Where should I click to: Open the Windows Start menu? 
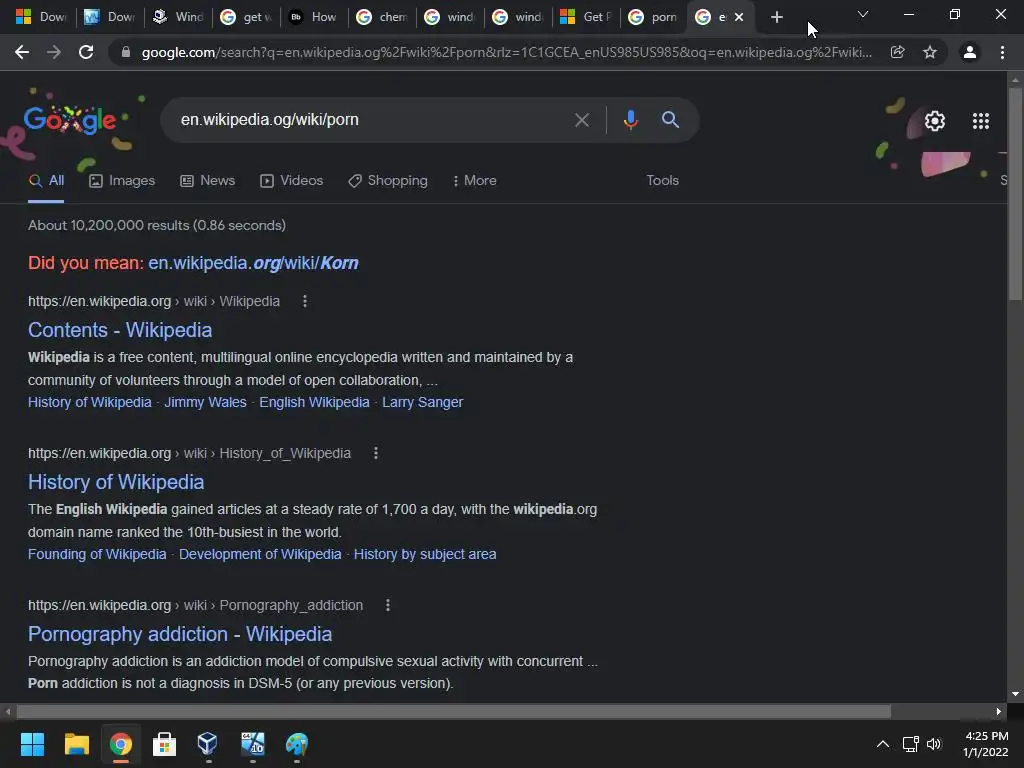click(32, 744)
